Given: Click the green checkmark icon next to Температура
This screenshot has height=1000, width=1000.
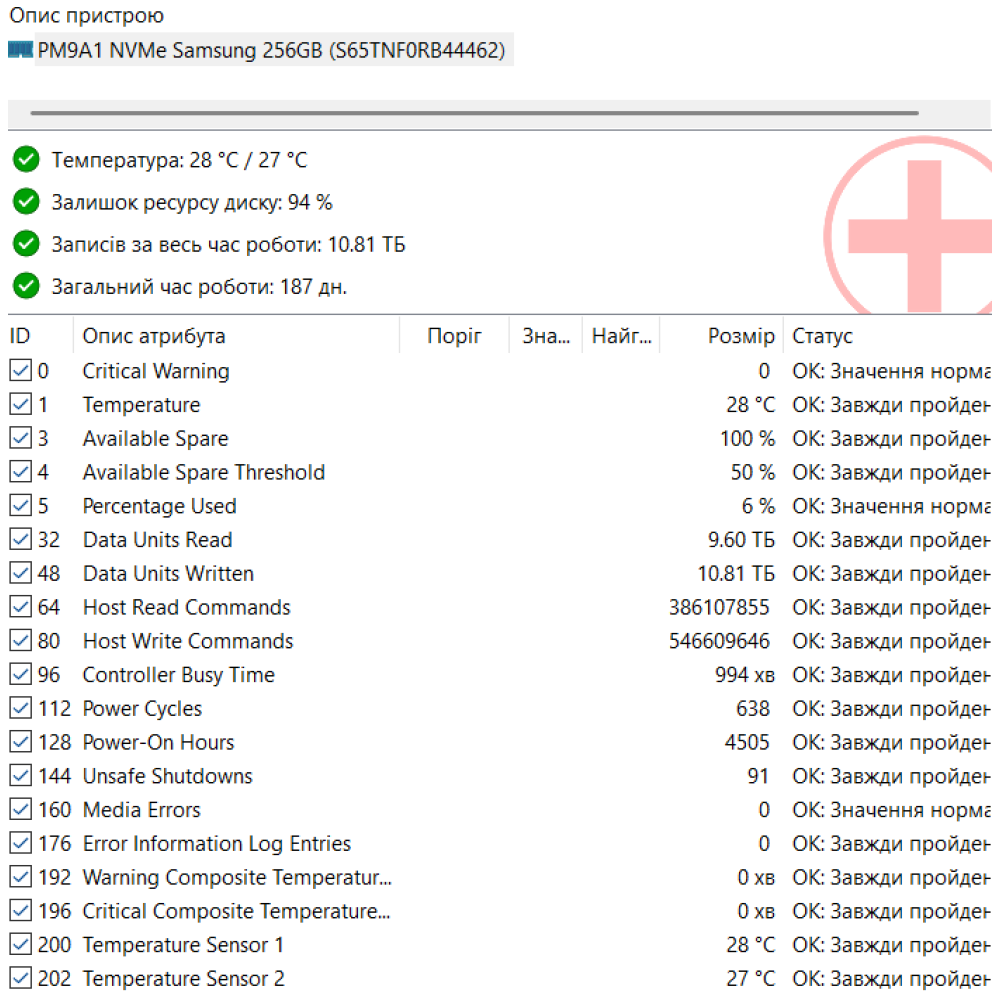Looking at the screenshot, I should [26, 160].
